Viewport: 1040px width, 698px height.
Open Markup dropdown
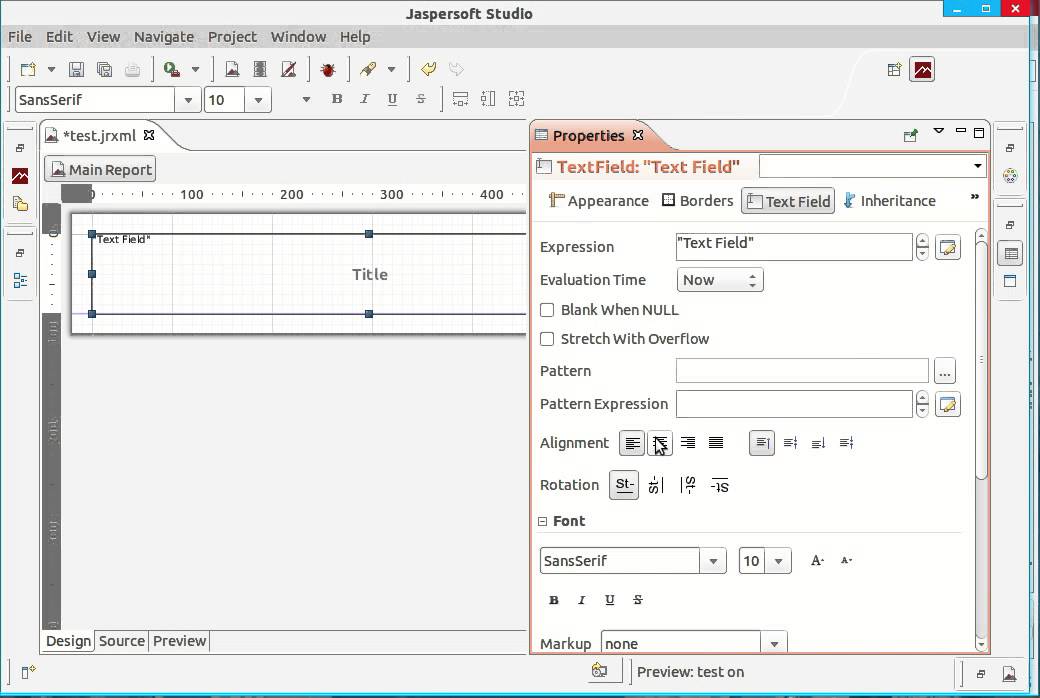774,644
